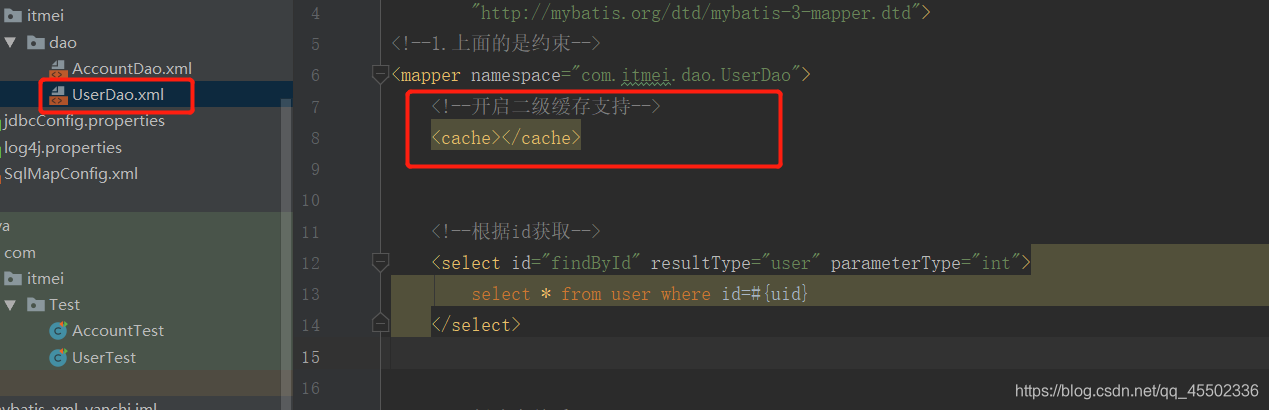Click the closing select tag on line 14
This screenshot has width=1269, height=410.
tap(476, 325)
